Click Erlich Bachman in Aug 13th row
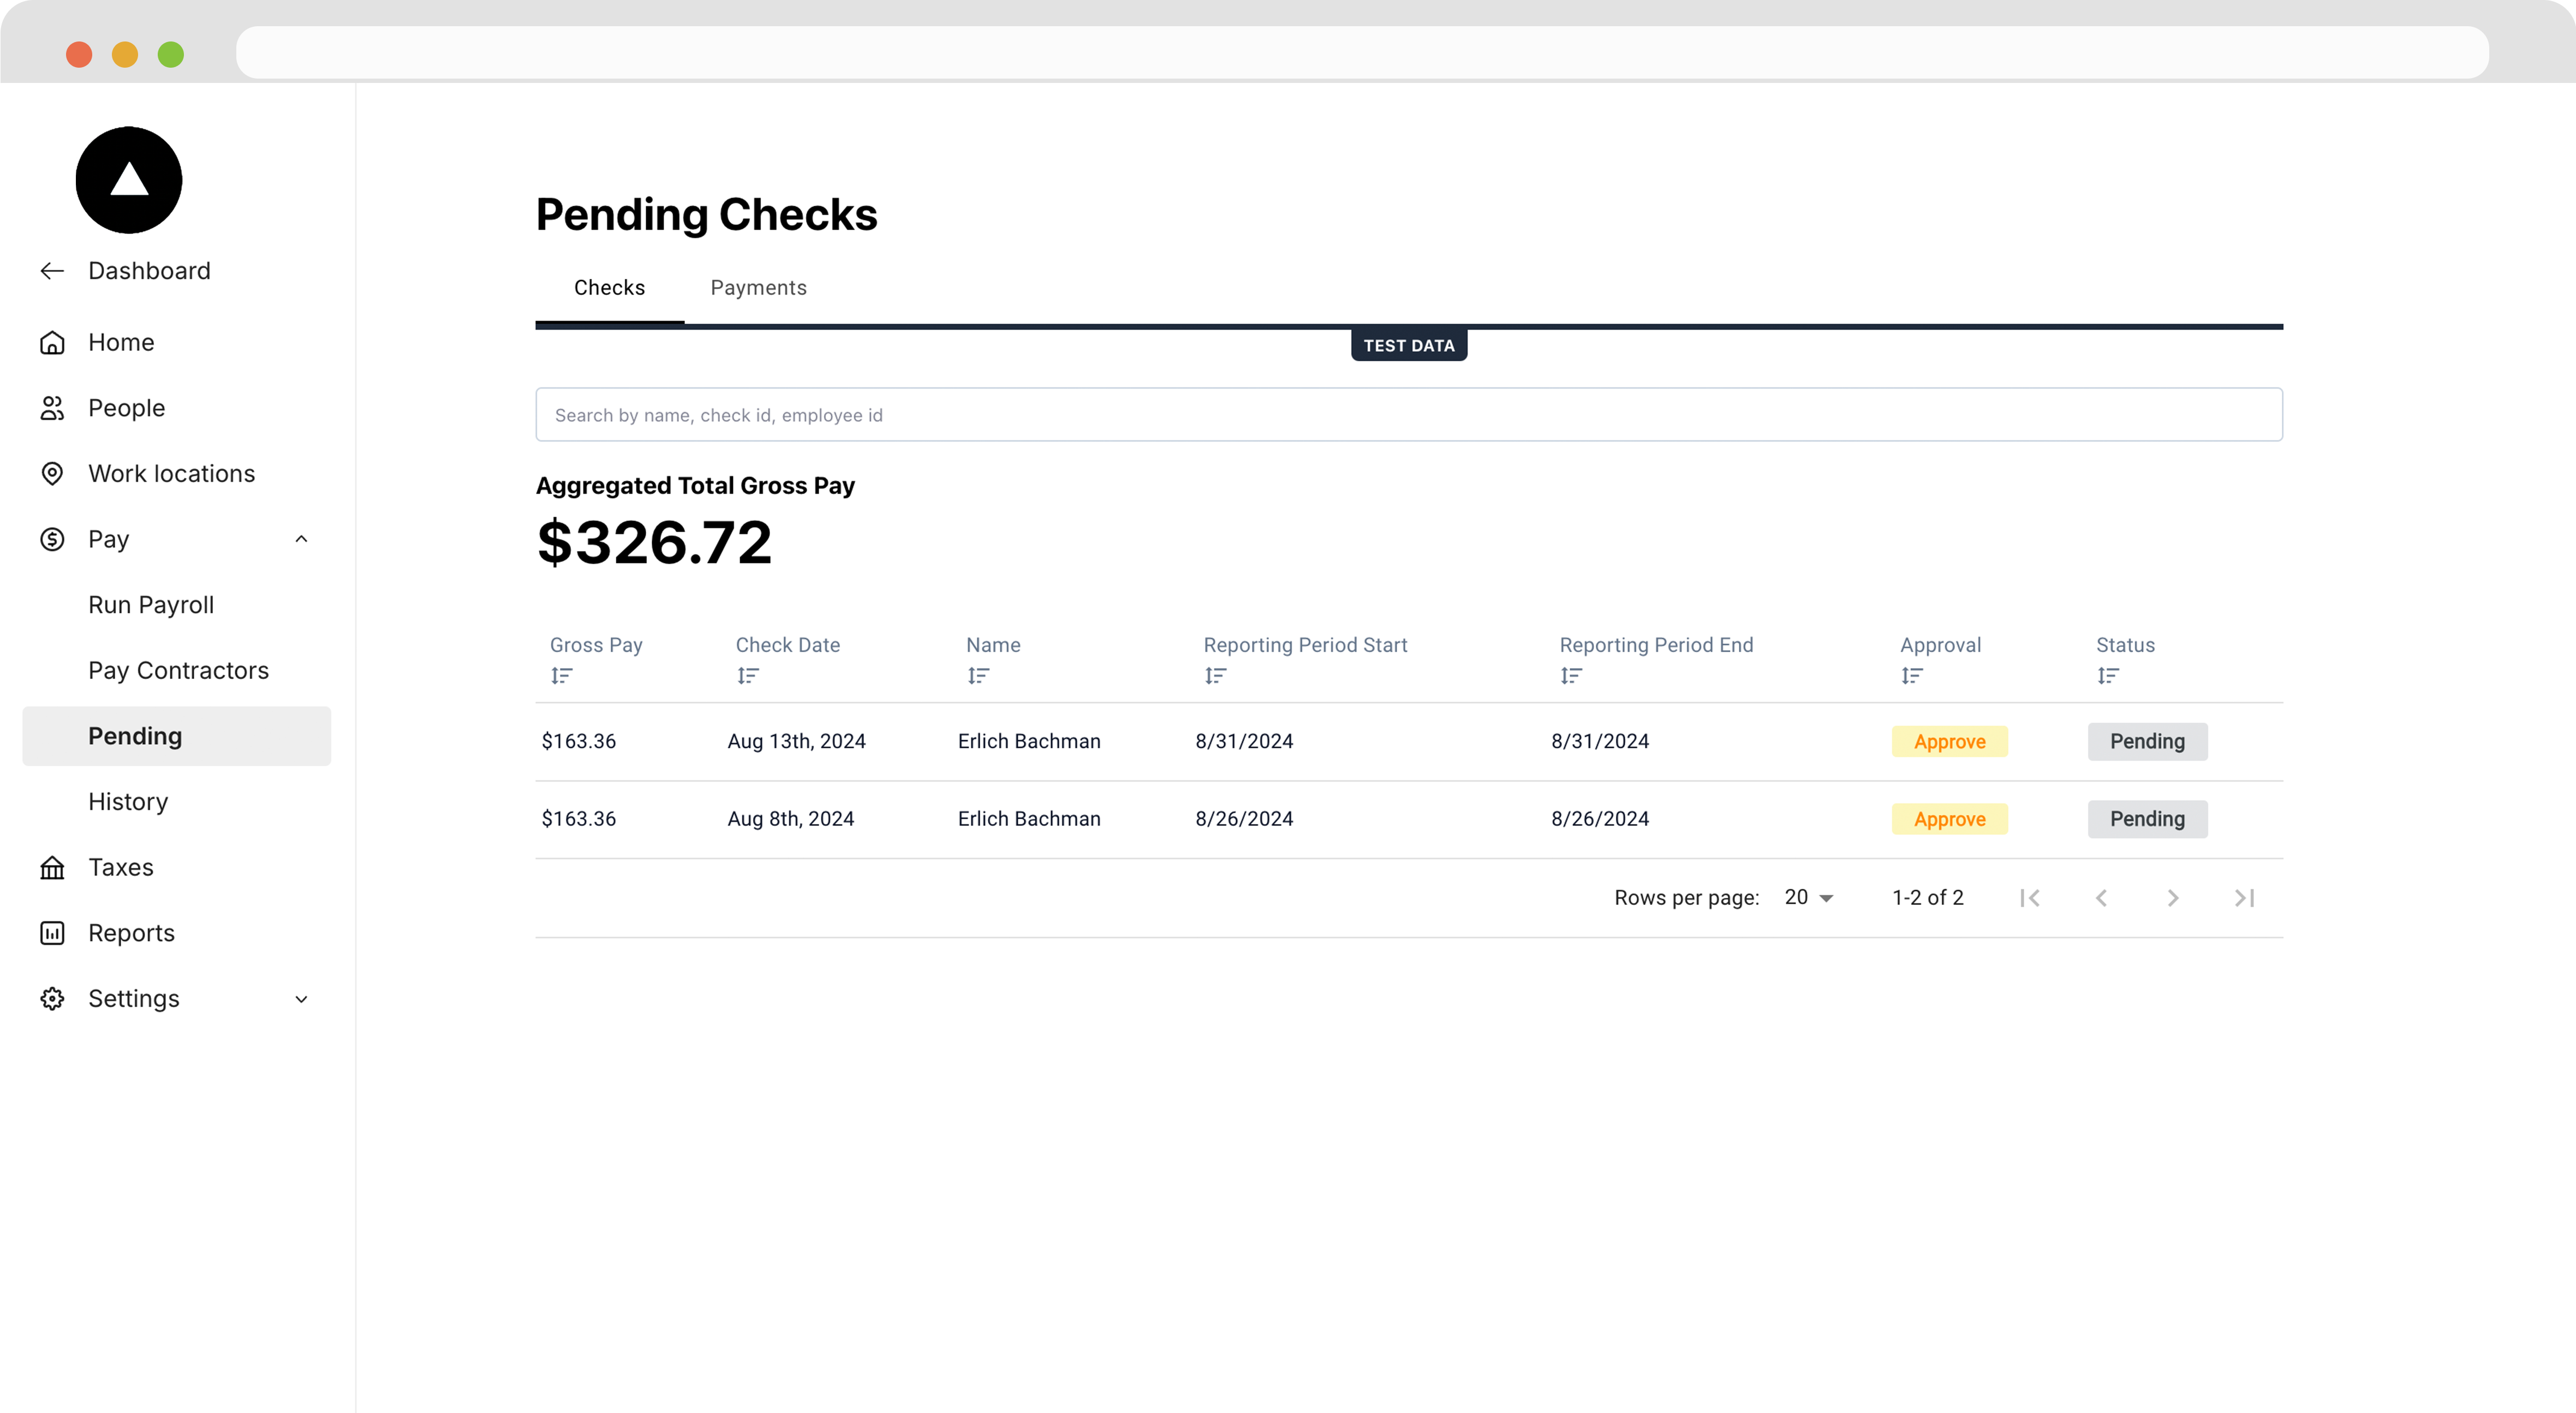This screenshot has width=2576, height=1413. point(1029,742)
